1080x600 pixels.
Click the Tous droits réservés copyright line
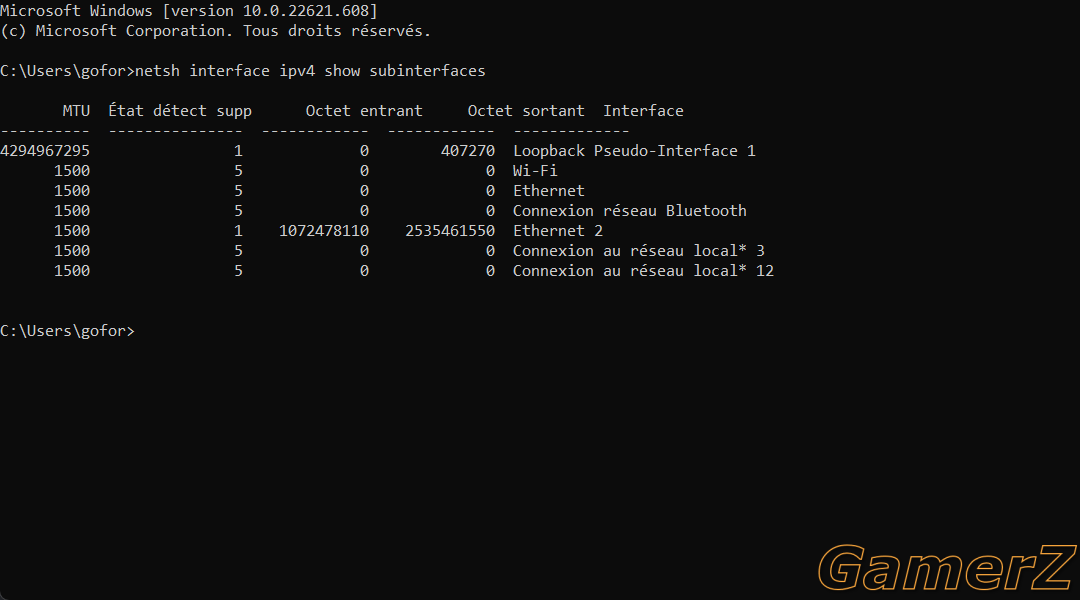(215, 31)
